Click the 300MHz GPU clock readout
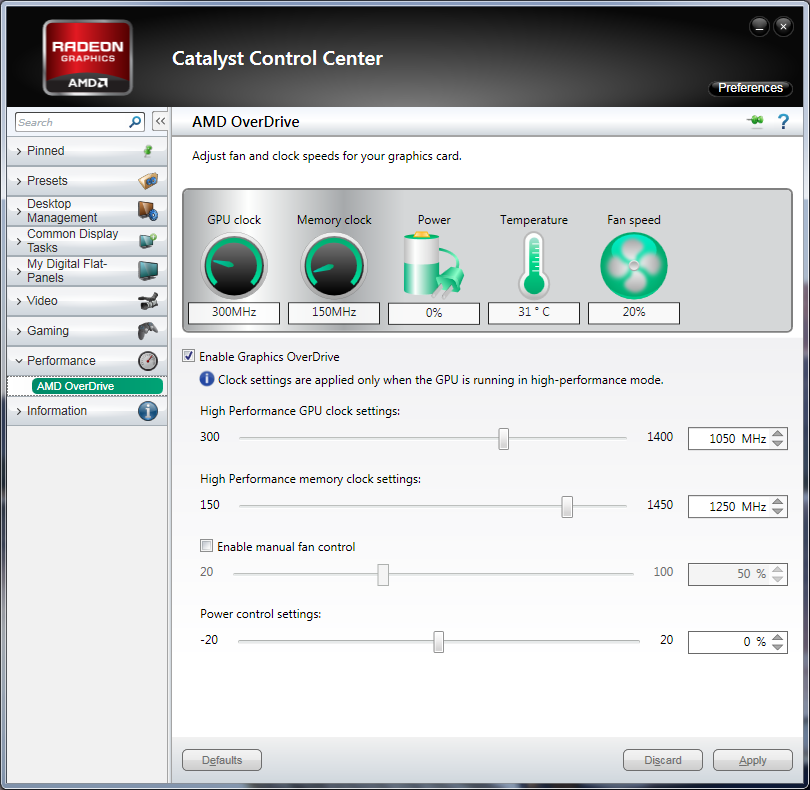 coord(234,313)
